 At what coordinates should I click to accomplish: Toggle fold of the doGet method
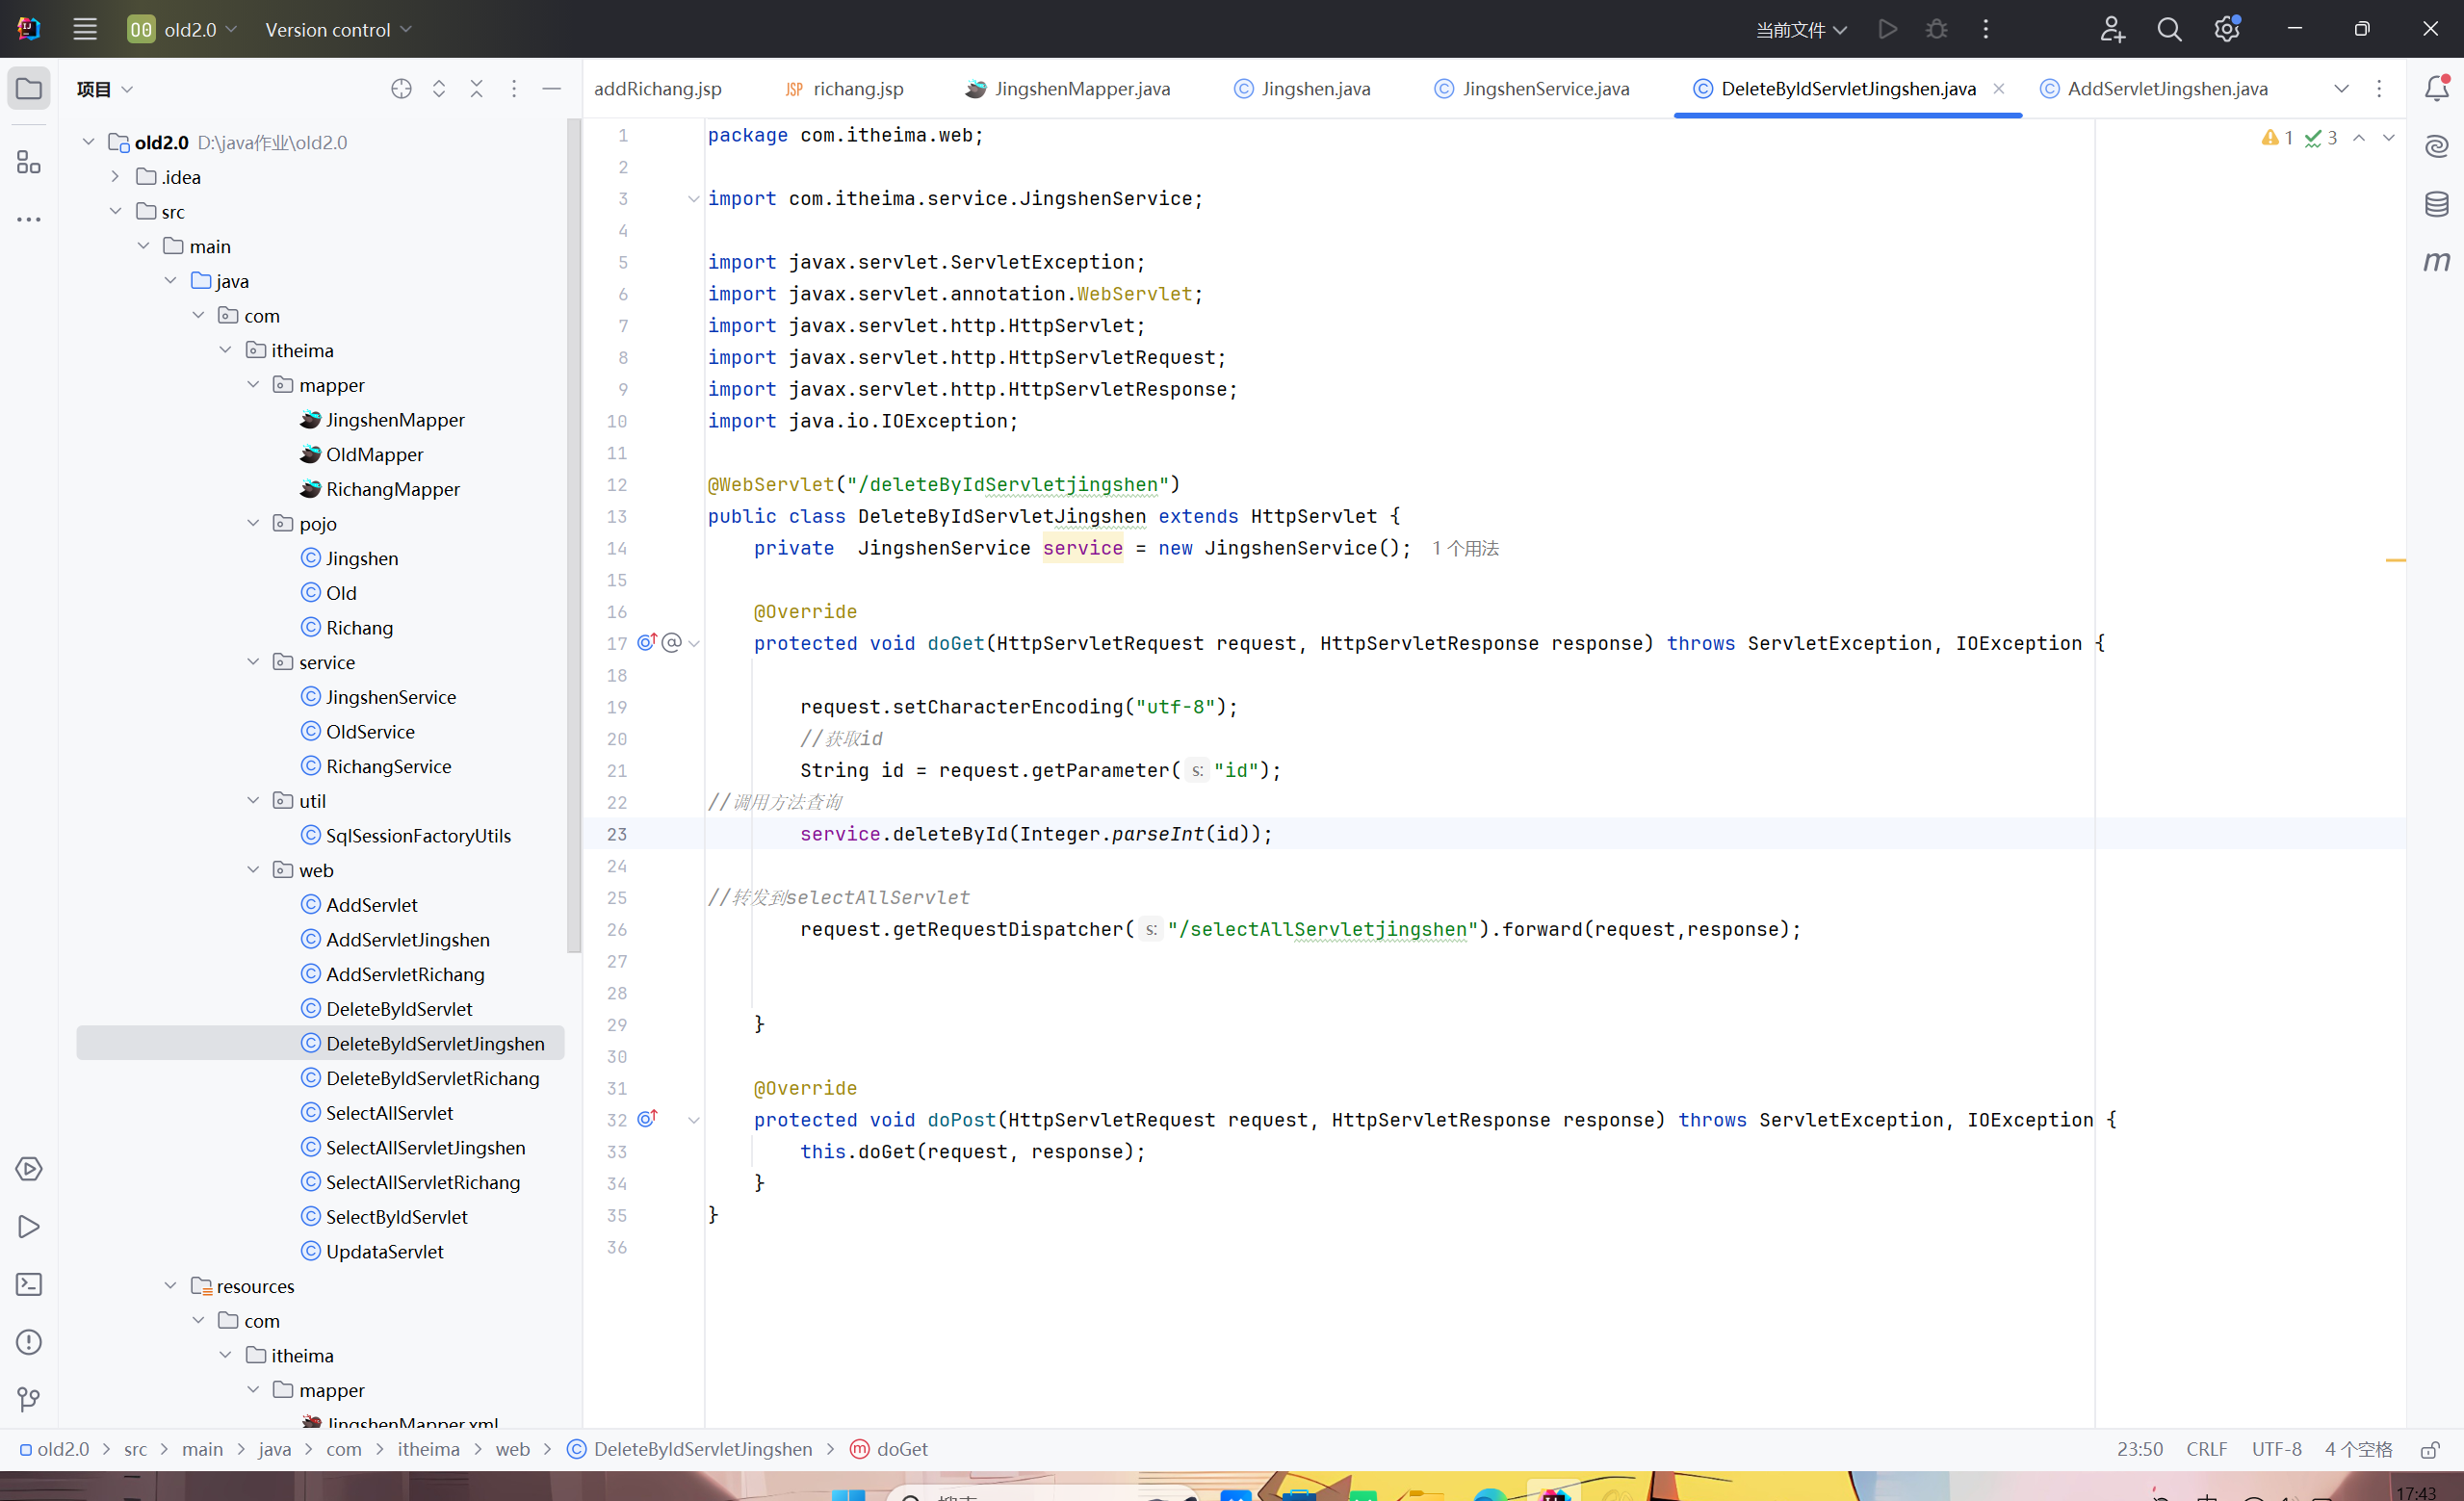[693, 643]
